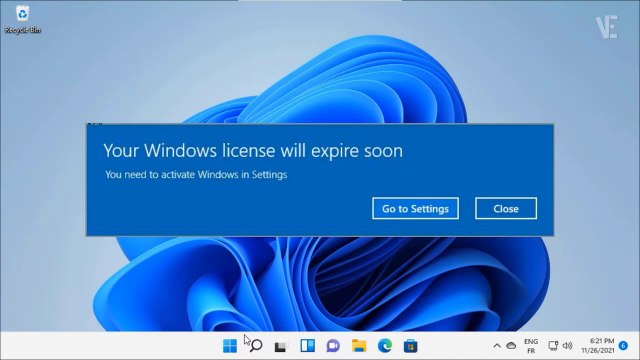Open the Widgets panel icon
This screenshot has height=360, width=640.
[x=307, y=346]
